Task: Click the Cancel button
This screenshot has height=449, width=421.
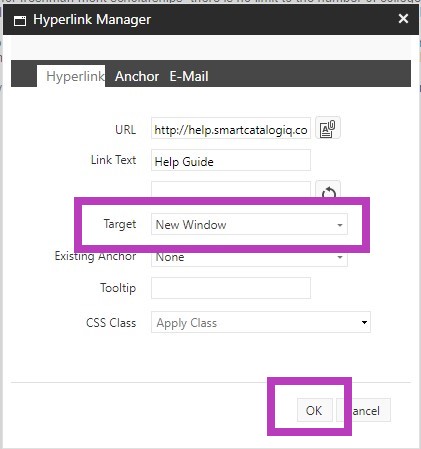Action: [x=364, y=410]
